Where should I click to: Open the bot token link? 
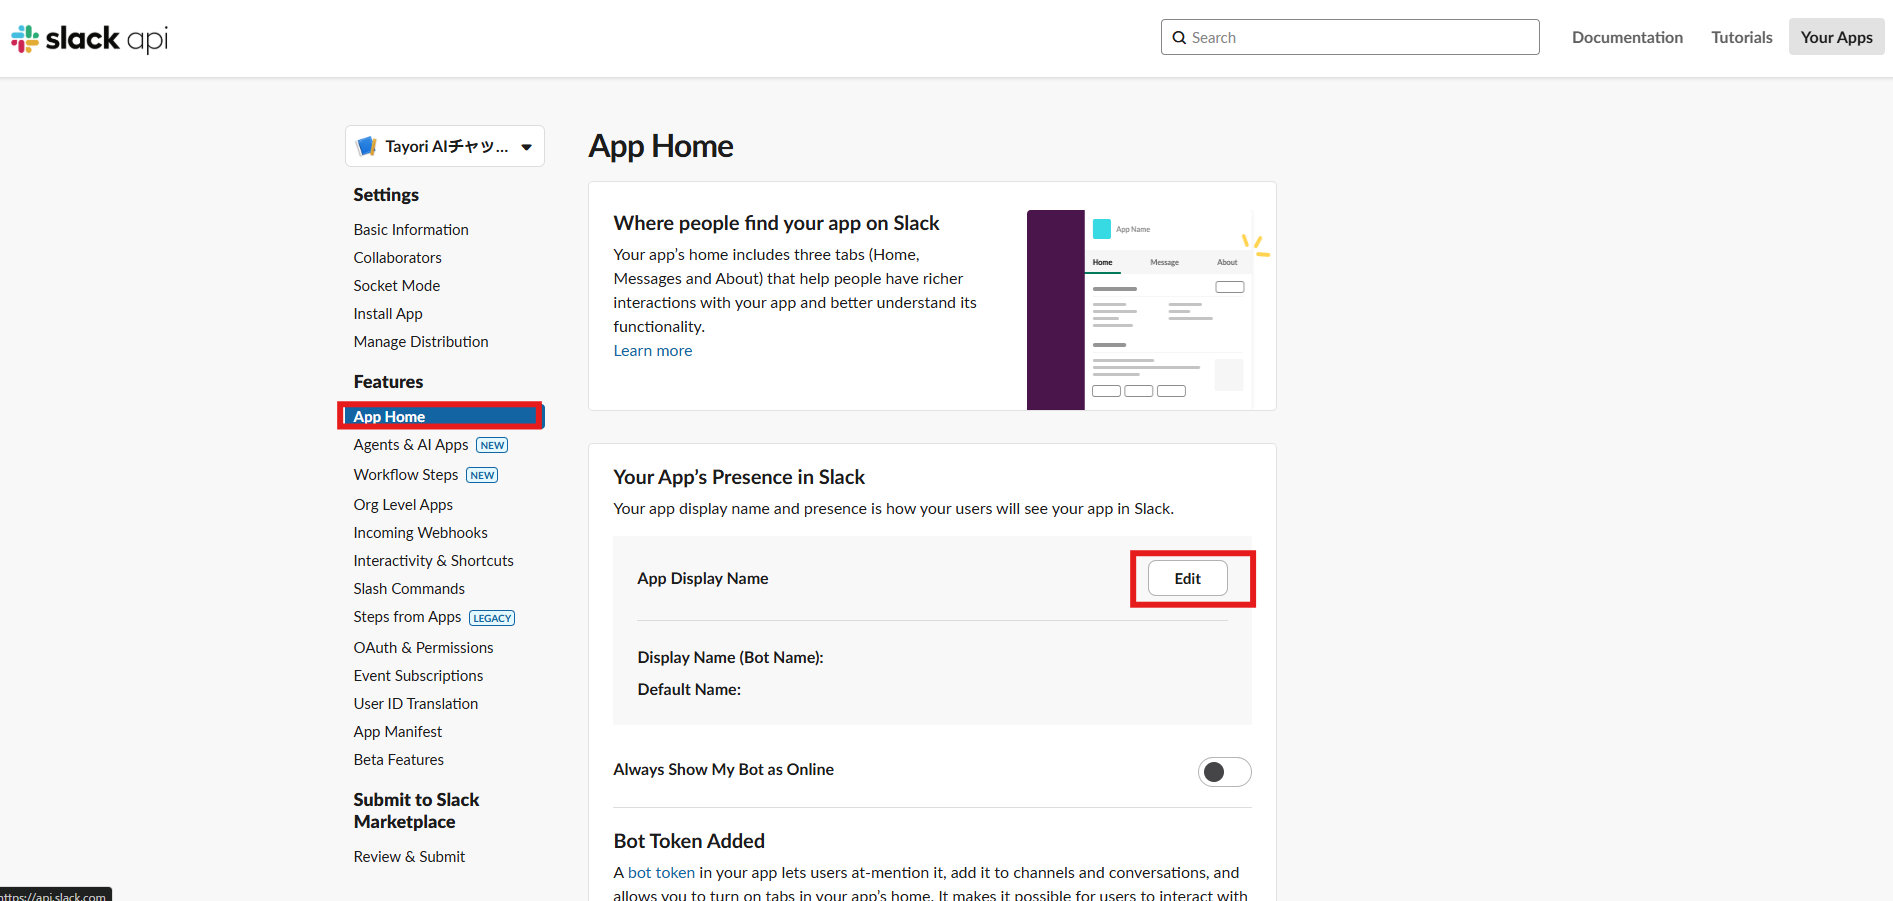(x=661, y=873)
